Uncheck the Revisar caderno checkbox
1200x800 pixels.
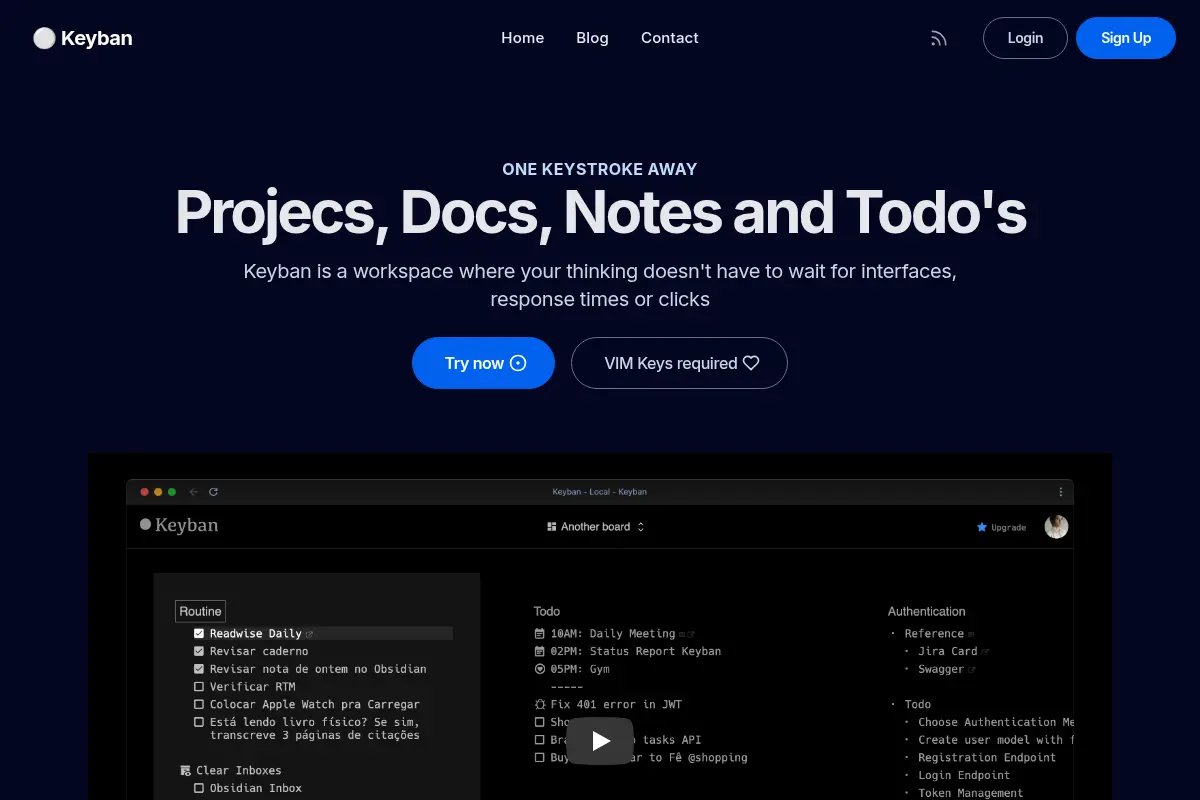[199, 651]
